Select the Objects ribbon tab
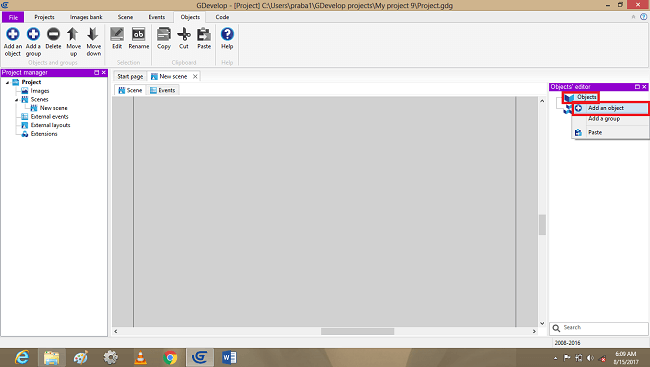The image size is (650, 367). [190, 17]
